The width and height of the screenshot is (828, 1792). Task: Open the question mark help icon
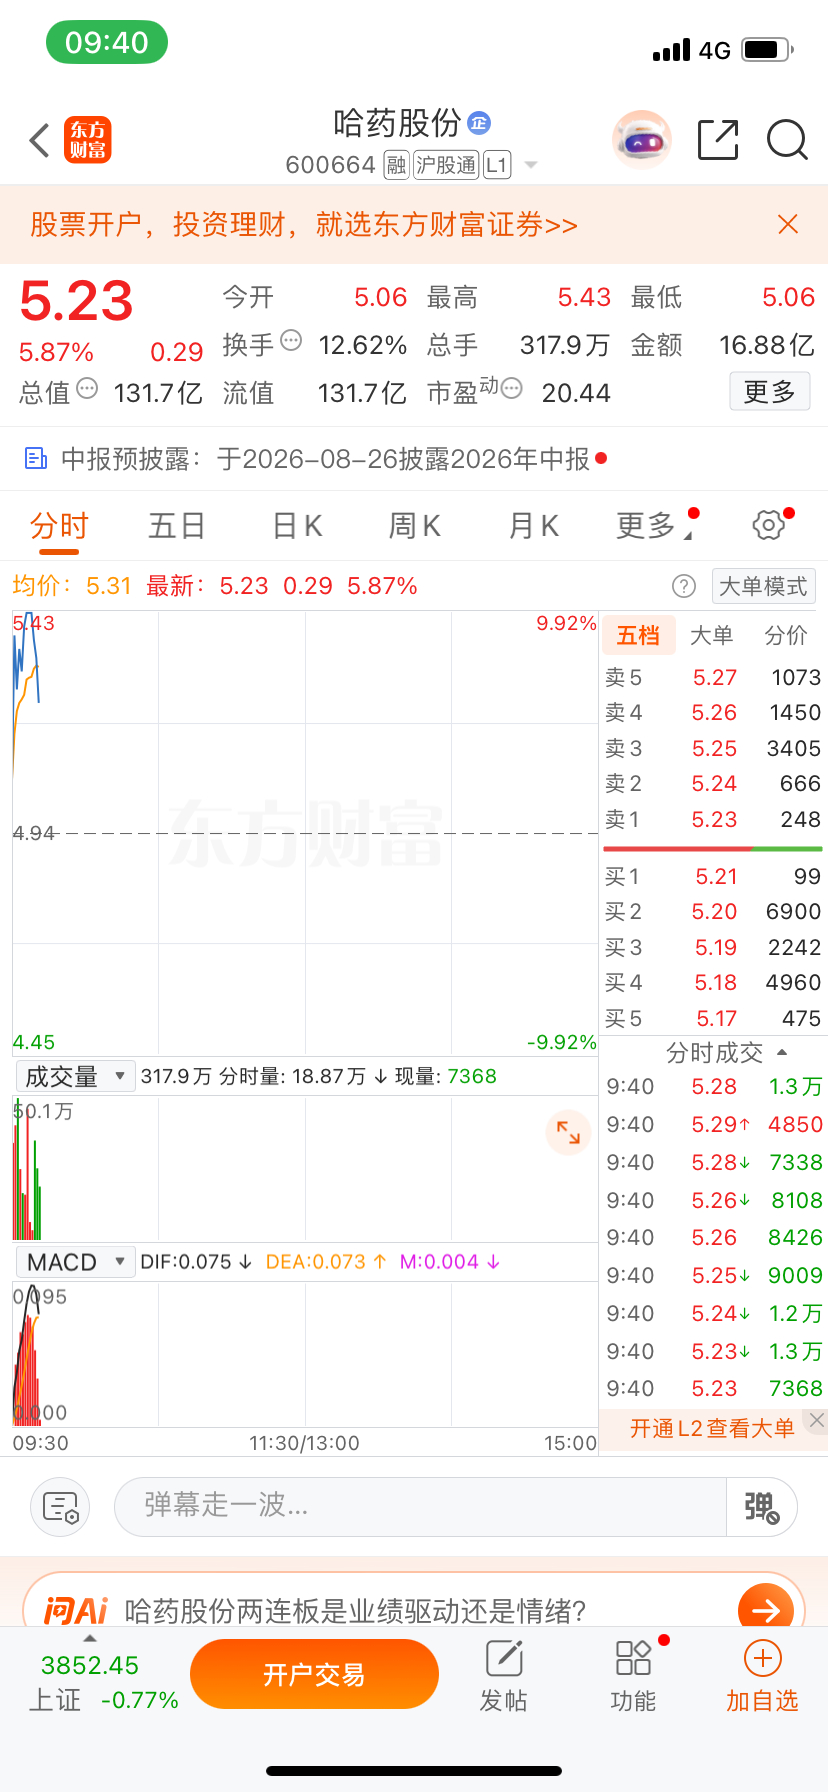684,586
